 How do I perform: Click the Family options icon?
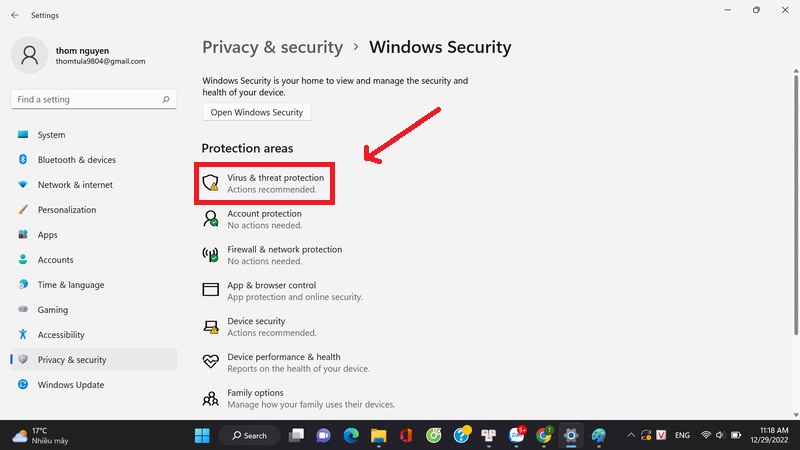[x=210, y=398]
